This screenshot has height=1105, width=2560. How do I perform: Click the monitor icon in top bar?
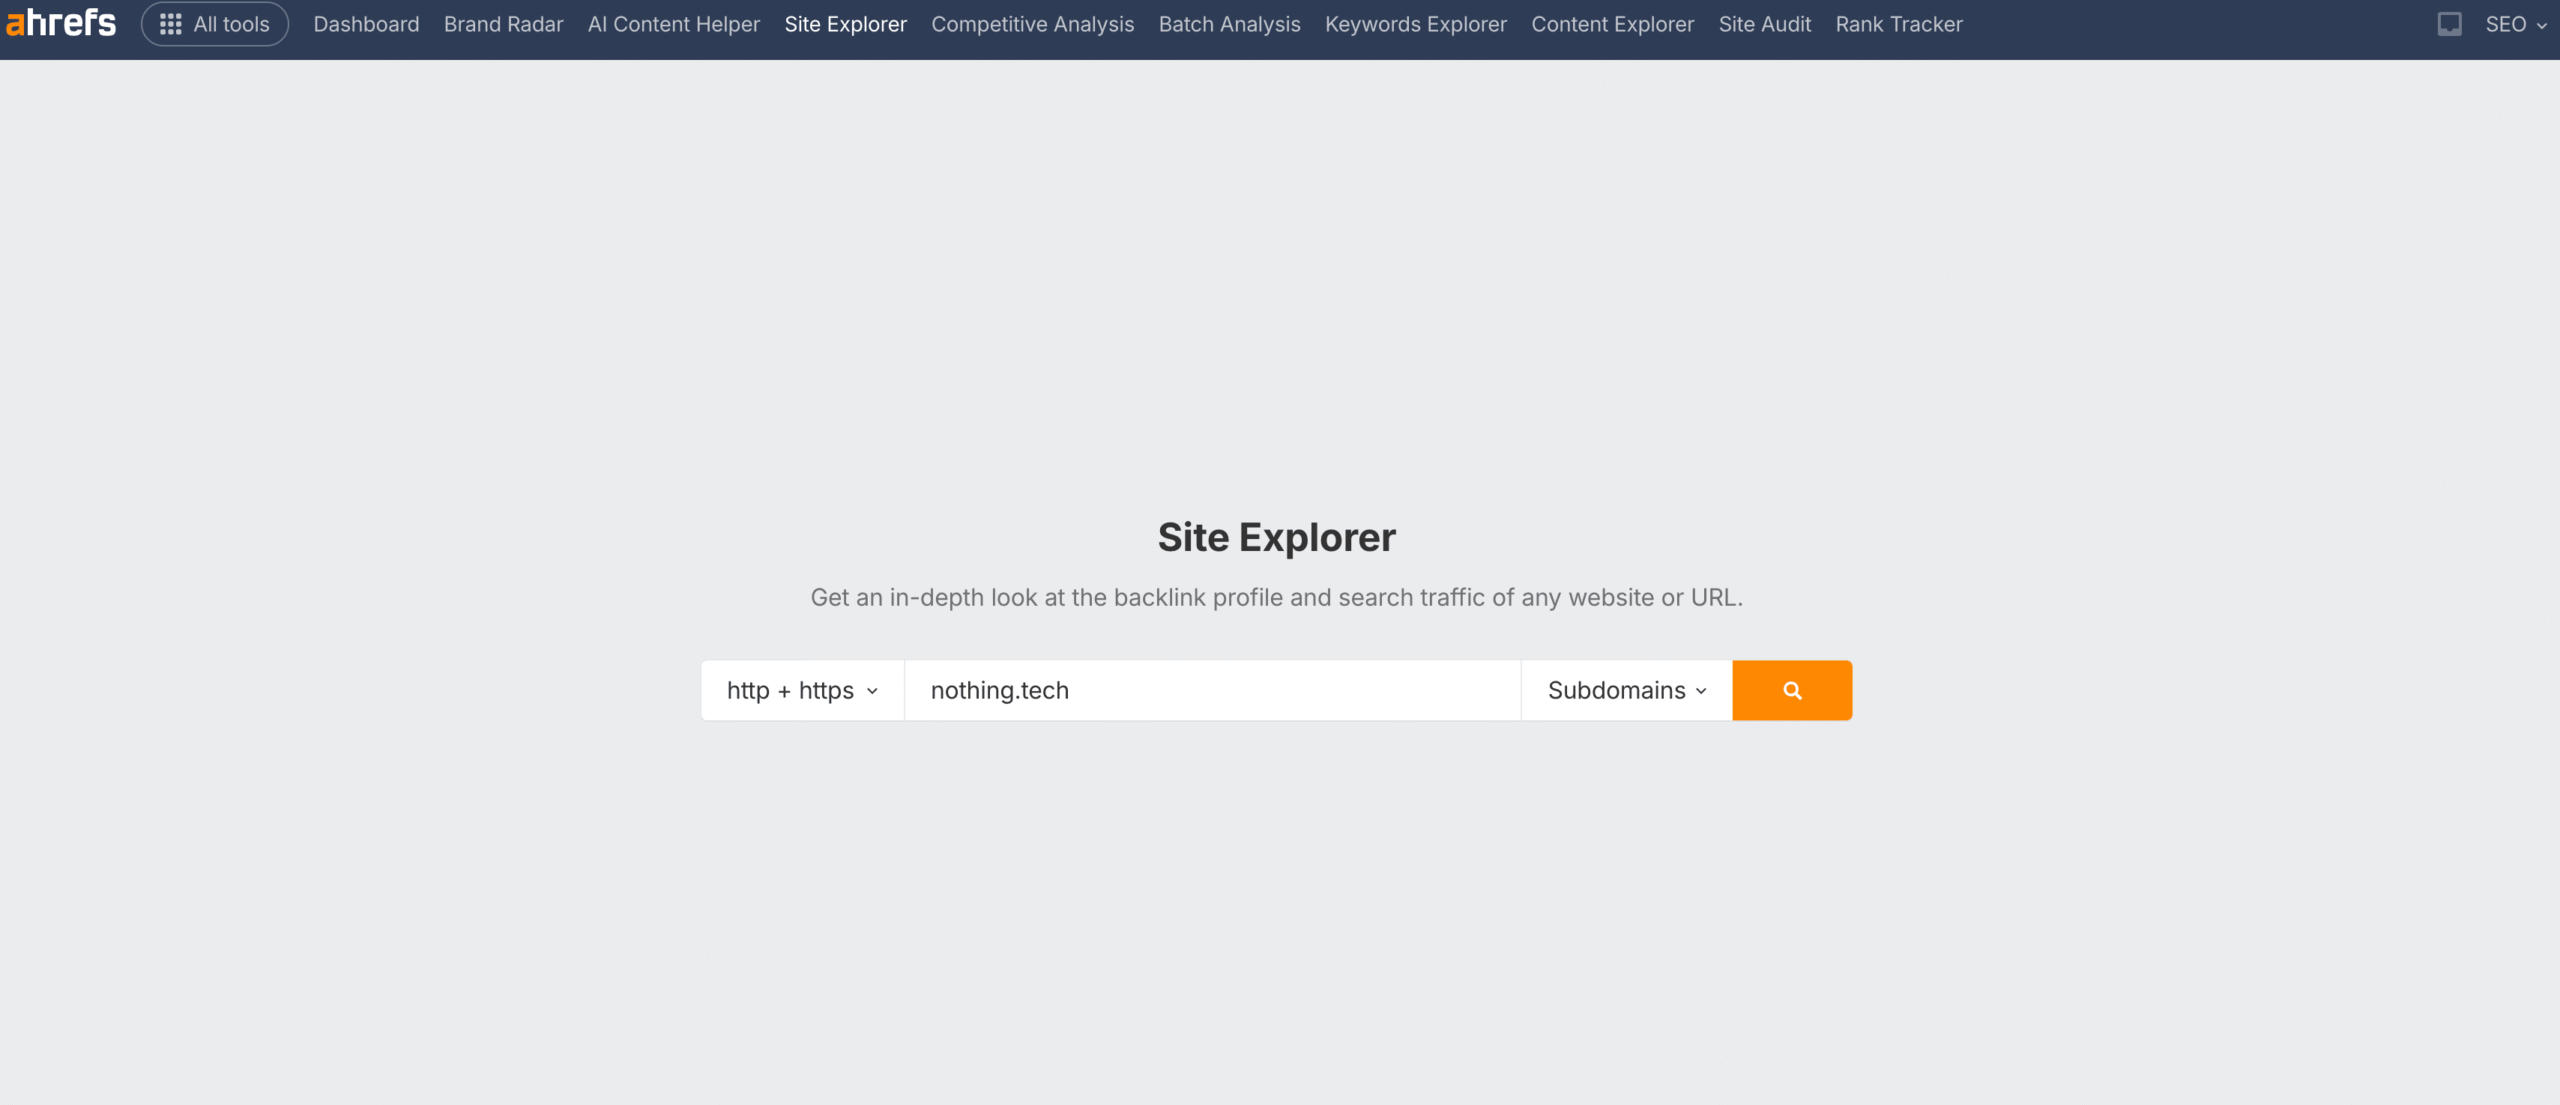(x=2449, y=24)
